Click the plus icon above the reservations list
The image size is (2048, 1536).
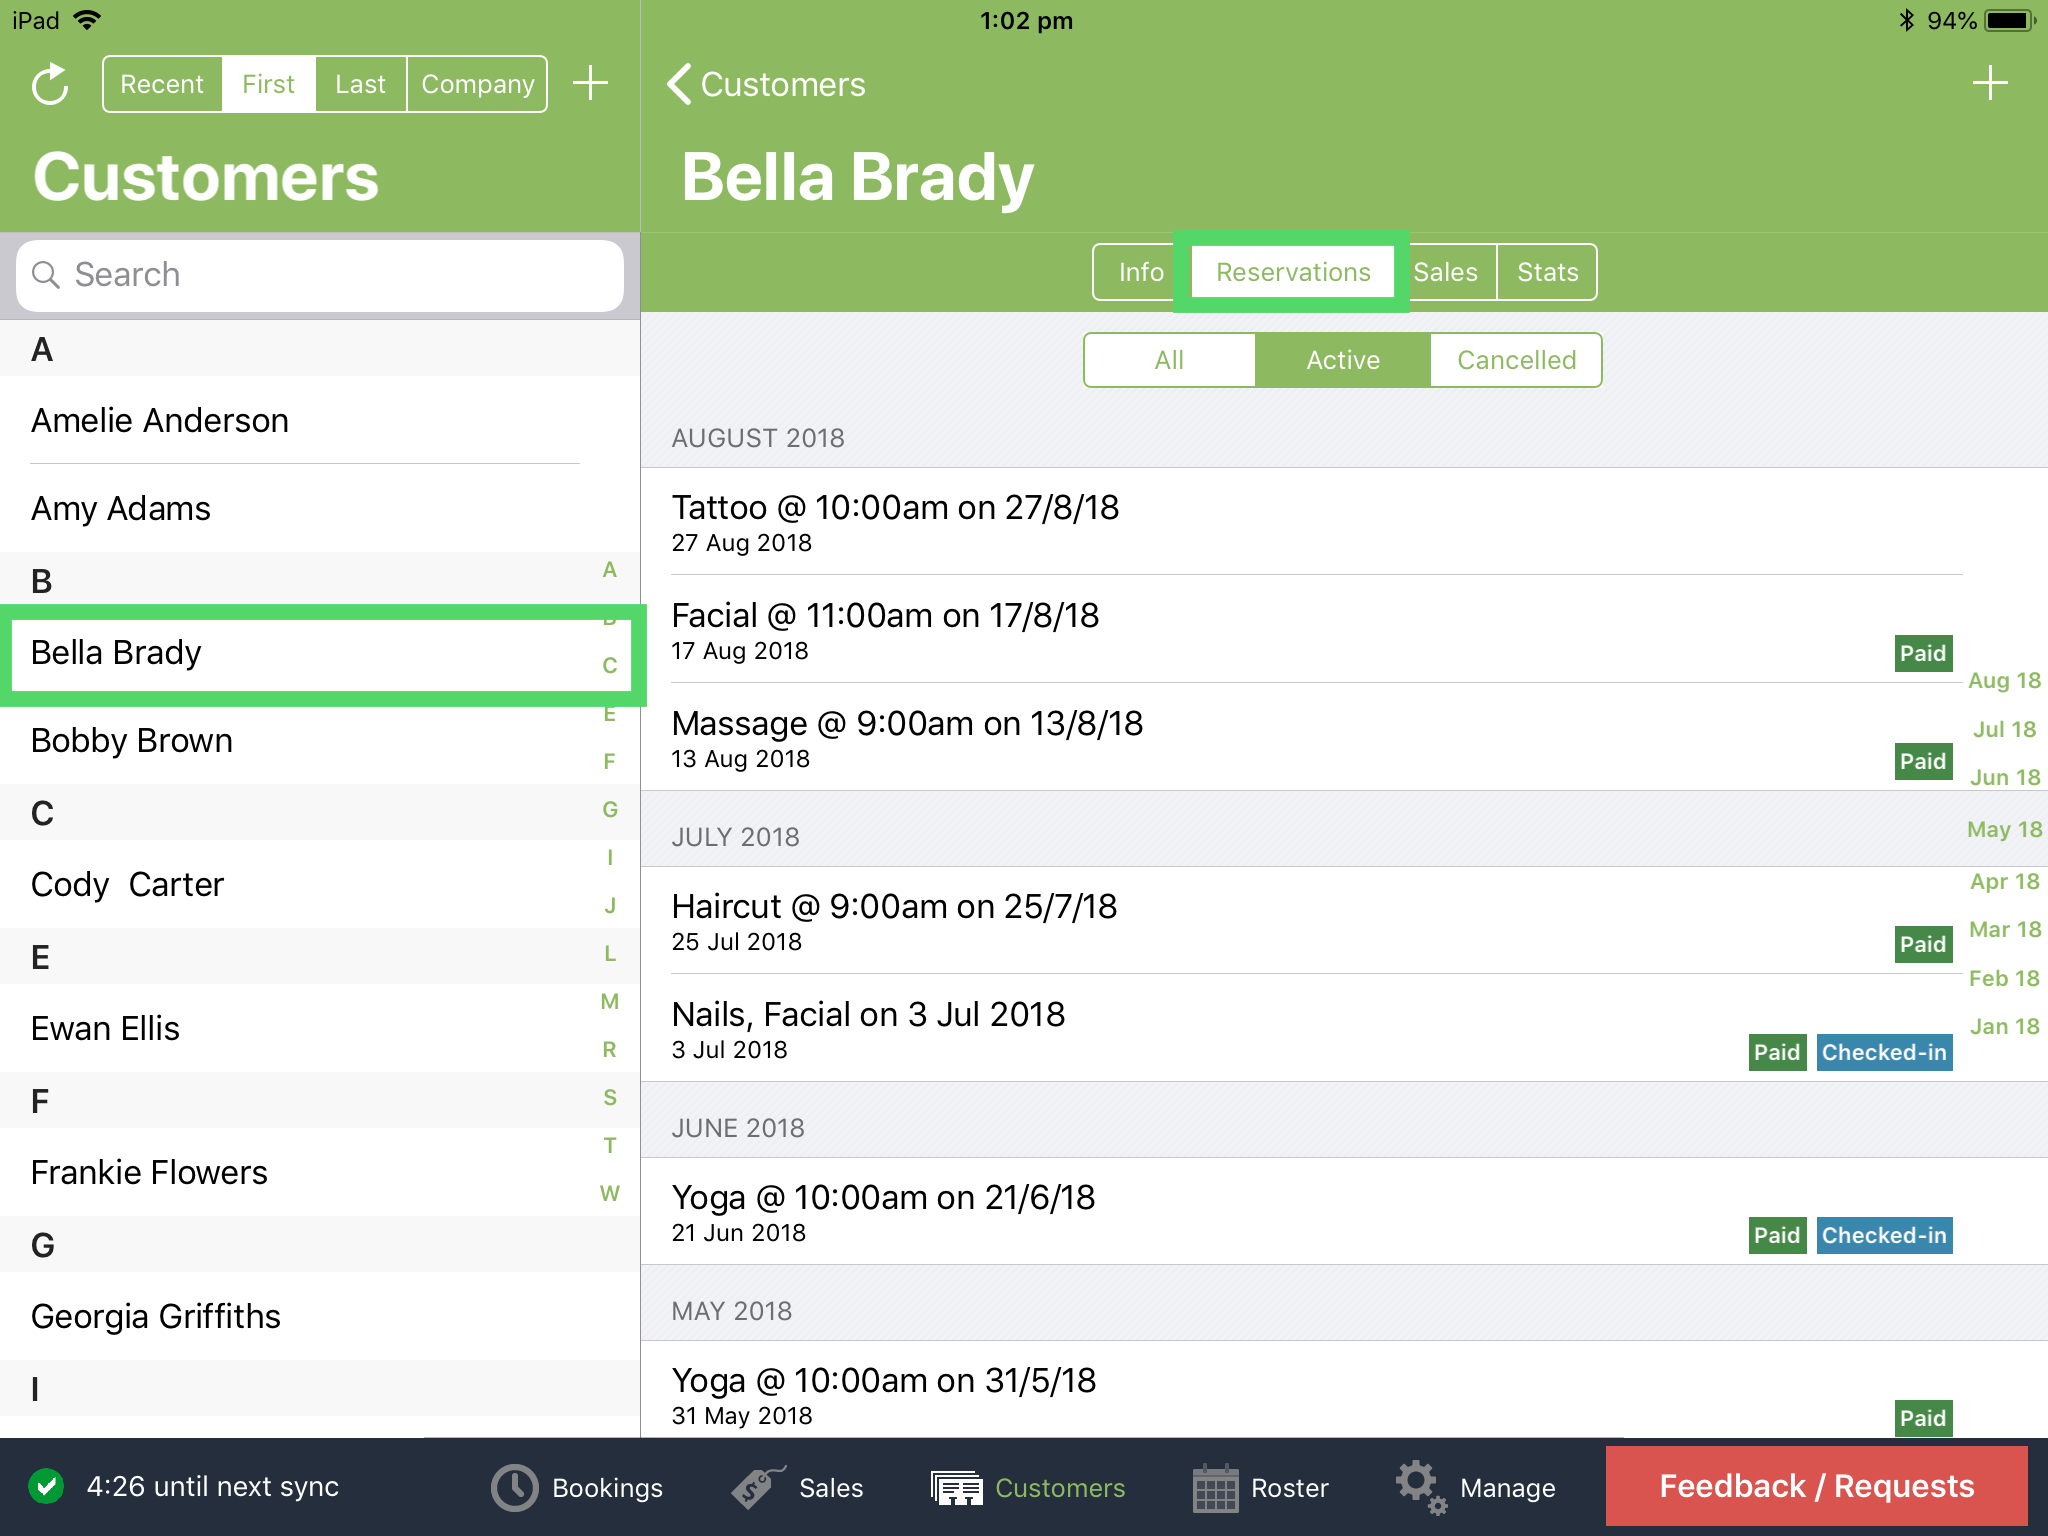[1990, 84]
